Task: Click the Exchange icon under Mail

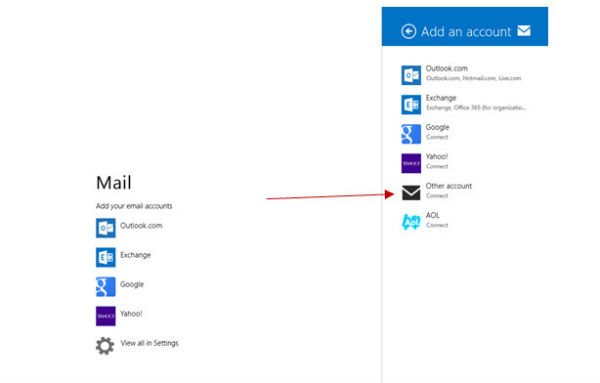Action: (x=106, y=257)
